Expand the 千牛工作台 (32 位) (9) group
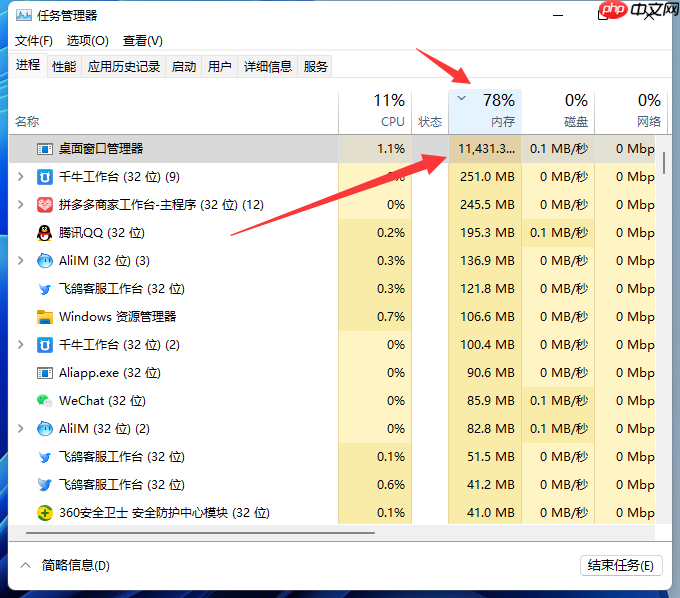The height and width of the screenshot is (598, 680). coord(20,176)
